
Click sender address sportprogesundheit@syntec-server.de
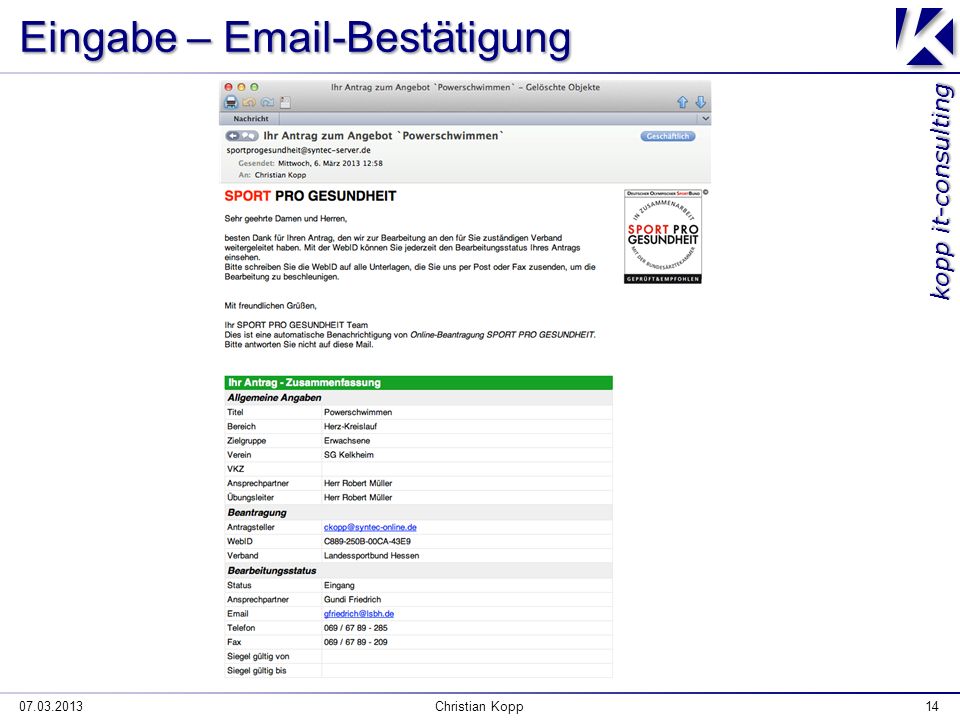pyautogui.click(x=298, y=150)
